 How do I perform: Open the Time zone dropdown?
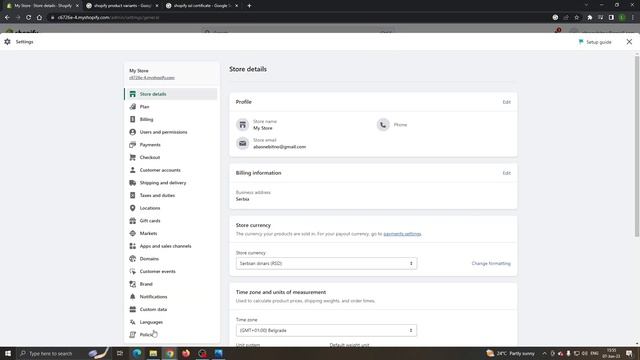(326, 330)
